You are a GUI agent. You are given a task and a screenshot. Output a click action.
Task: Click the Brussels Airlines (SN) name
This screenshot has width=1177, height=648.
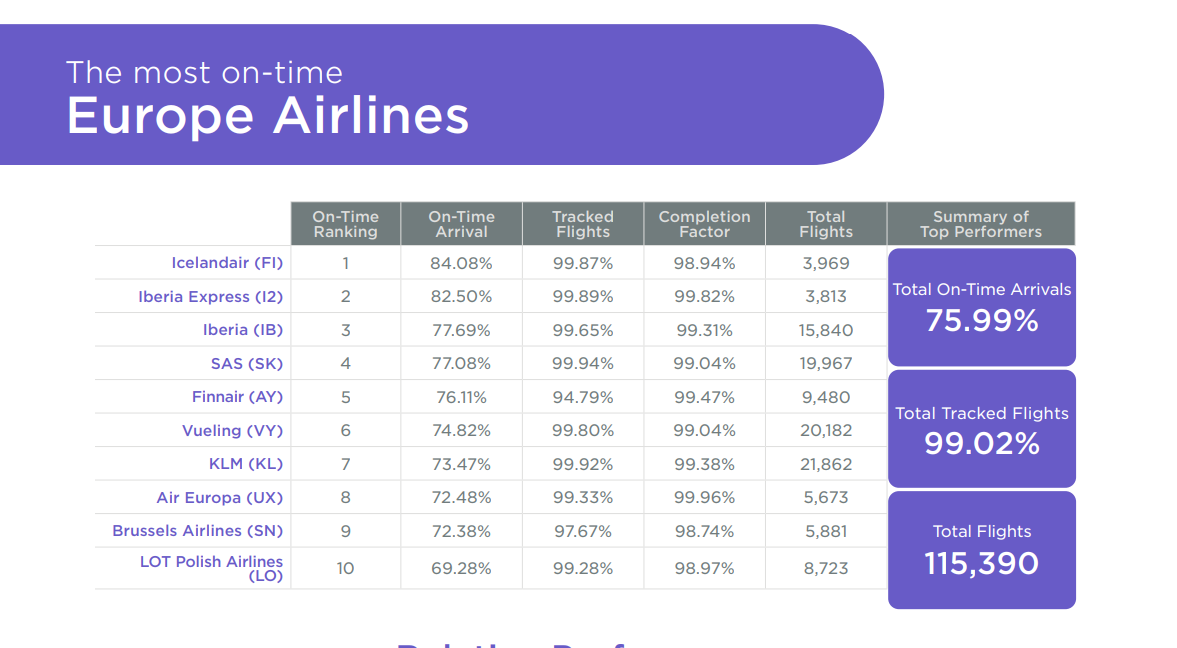coord(197,531)
